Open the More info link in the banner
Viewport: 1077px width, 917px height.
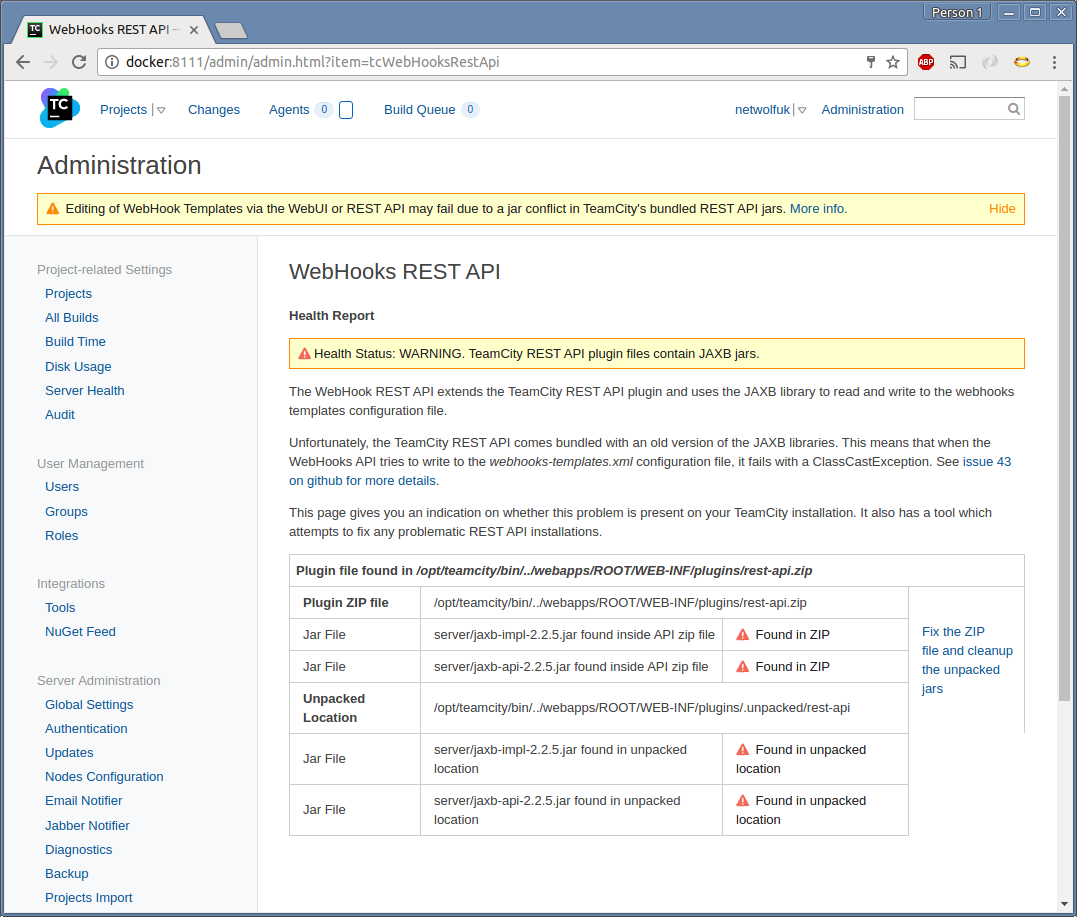818,209
